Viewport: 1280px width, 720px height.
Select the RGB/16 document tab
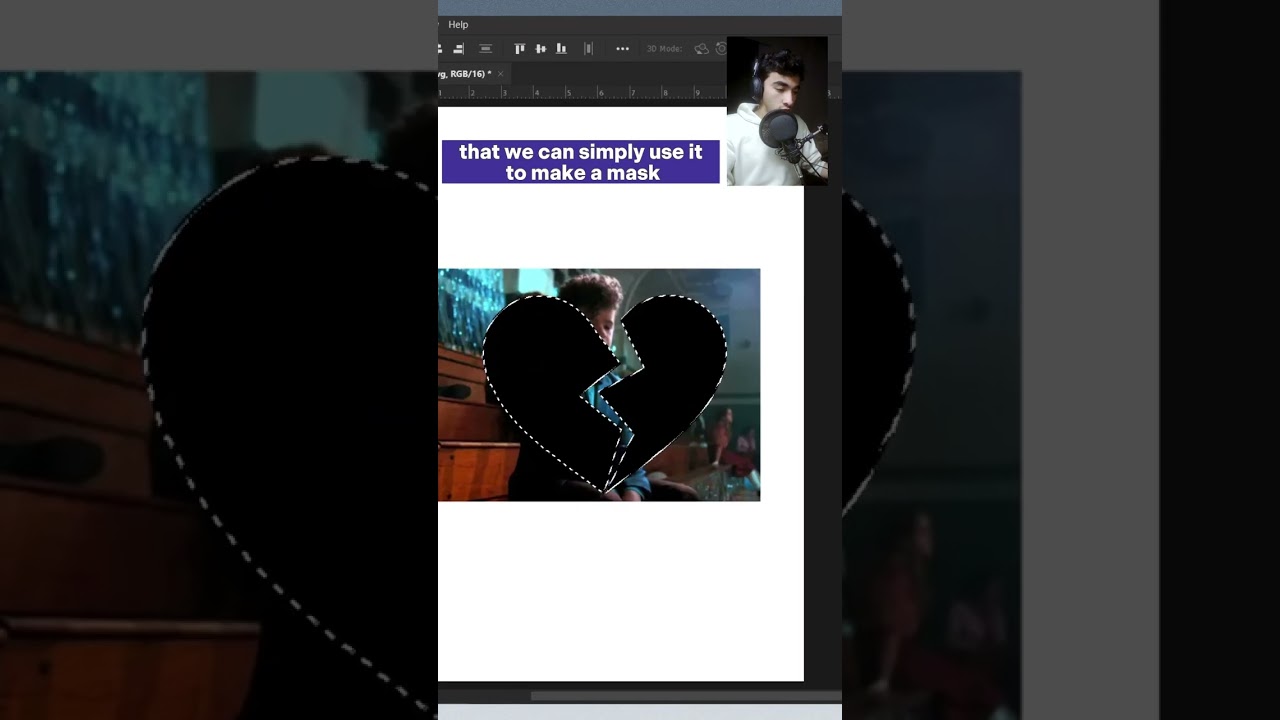474,74
